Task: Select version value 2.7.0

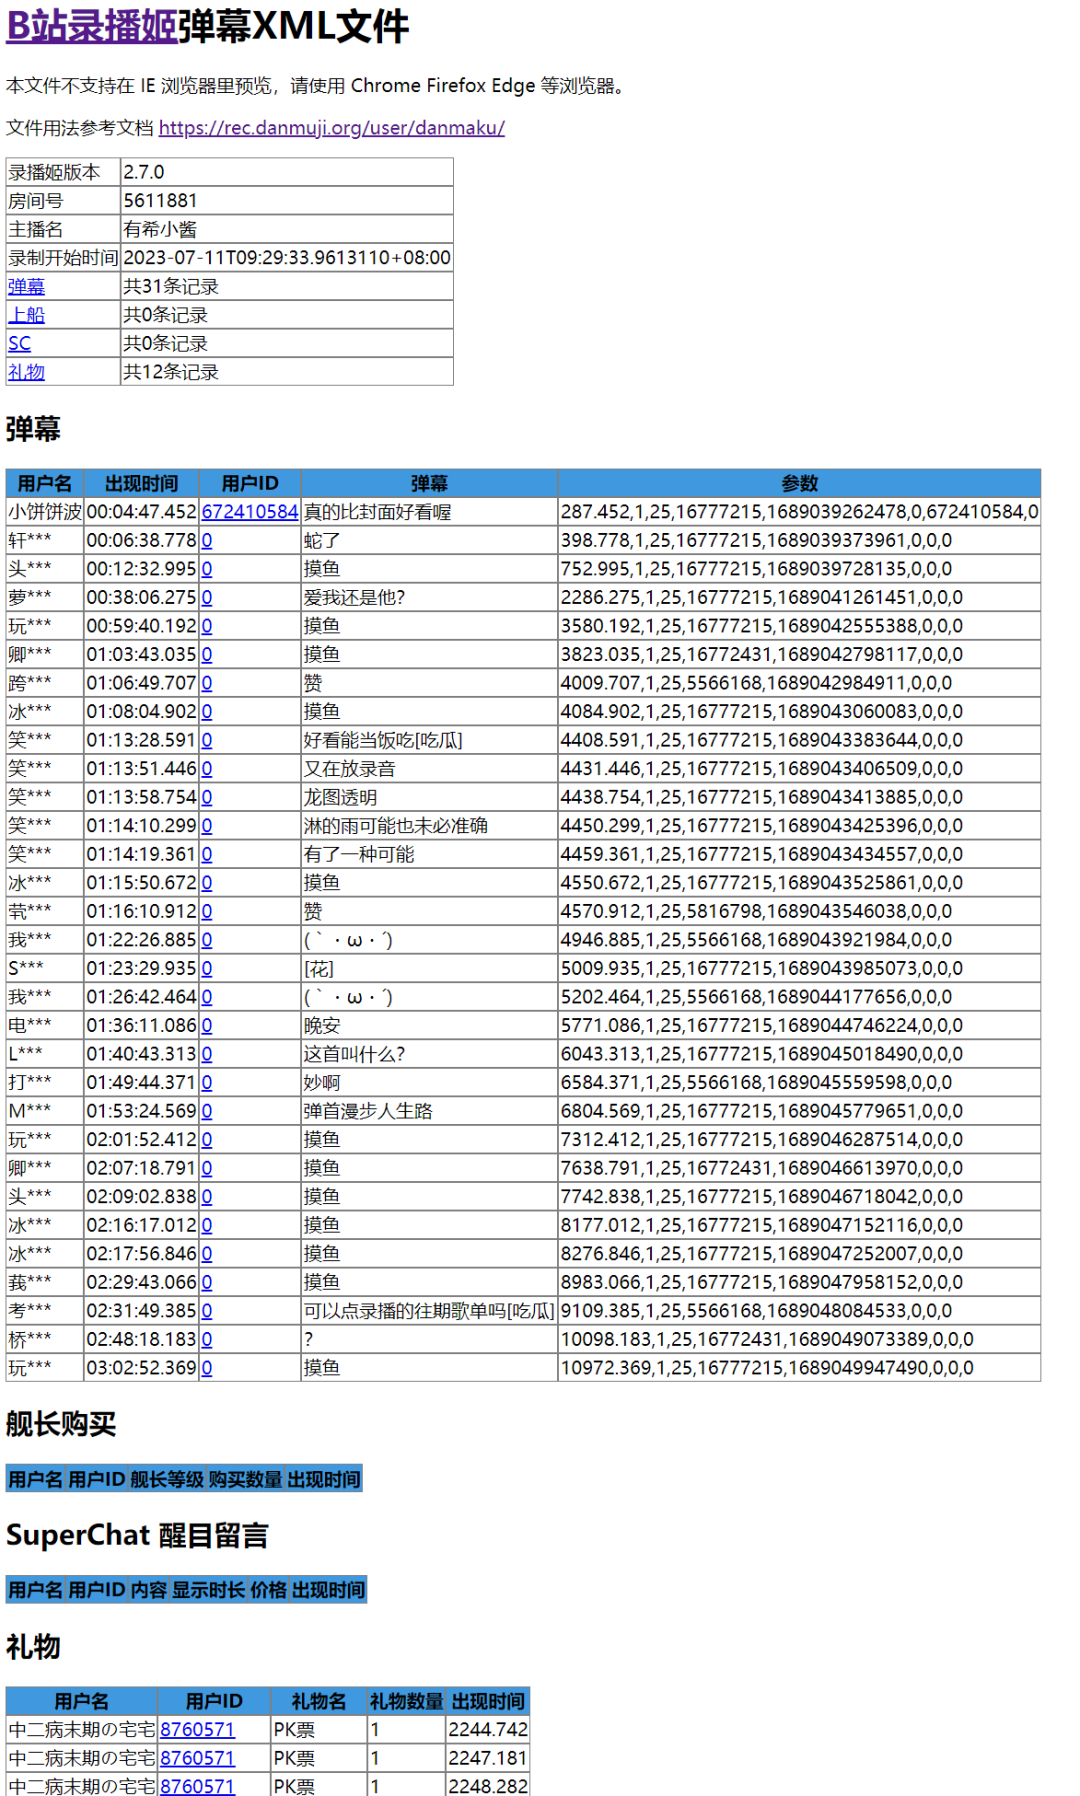Action: pos(287,172)
